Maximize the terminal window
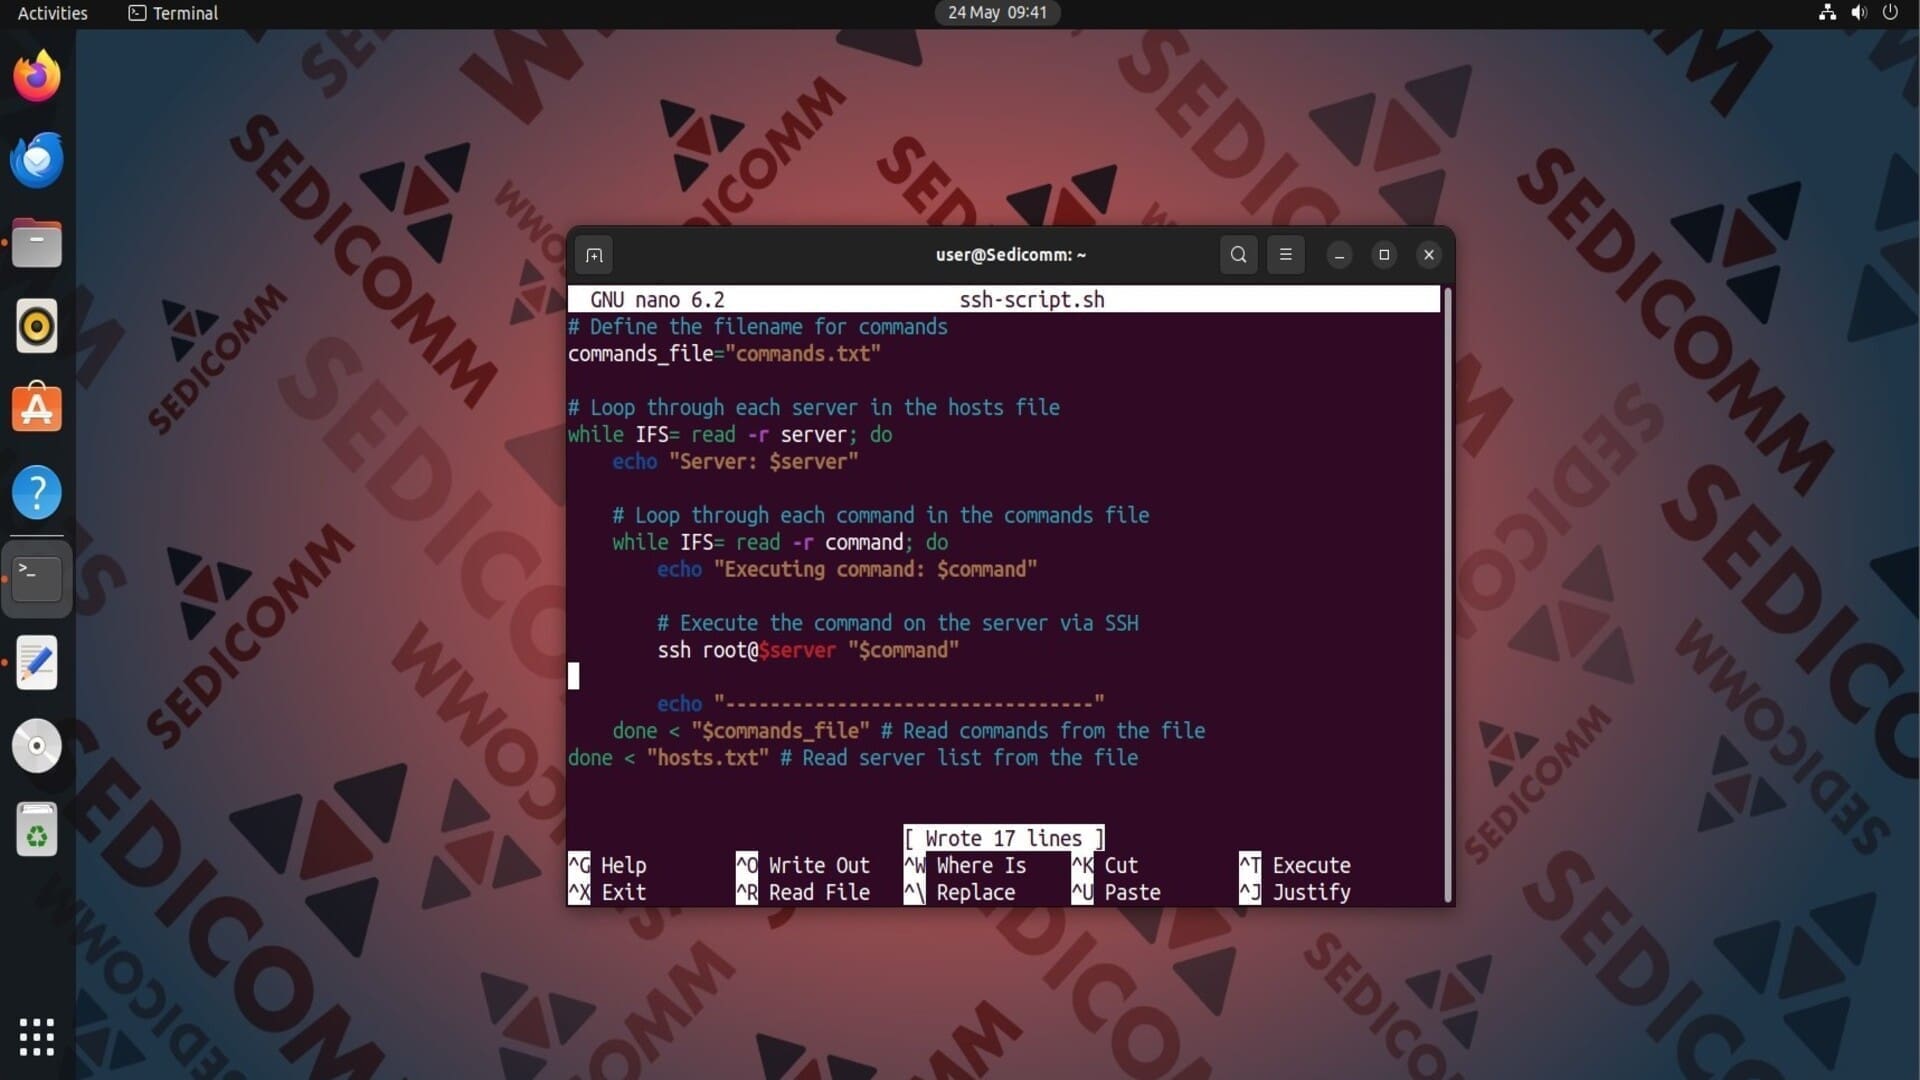The height and width of the screenshot is (1080, 1920). point(1384,255)
